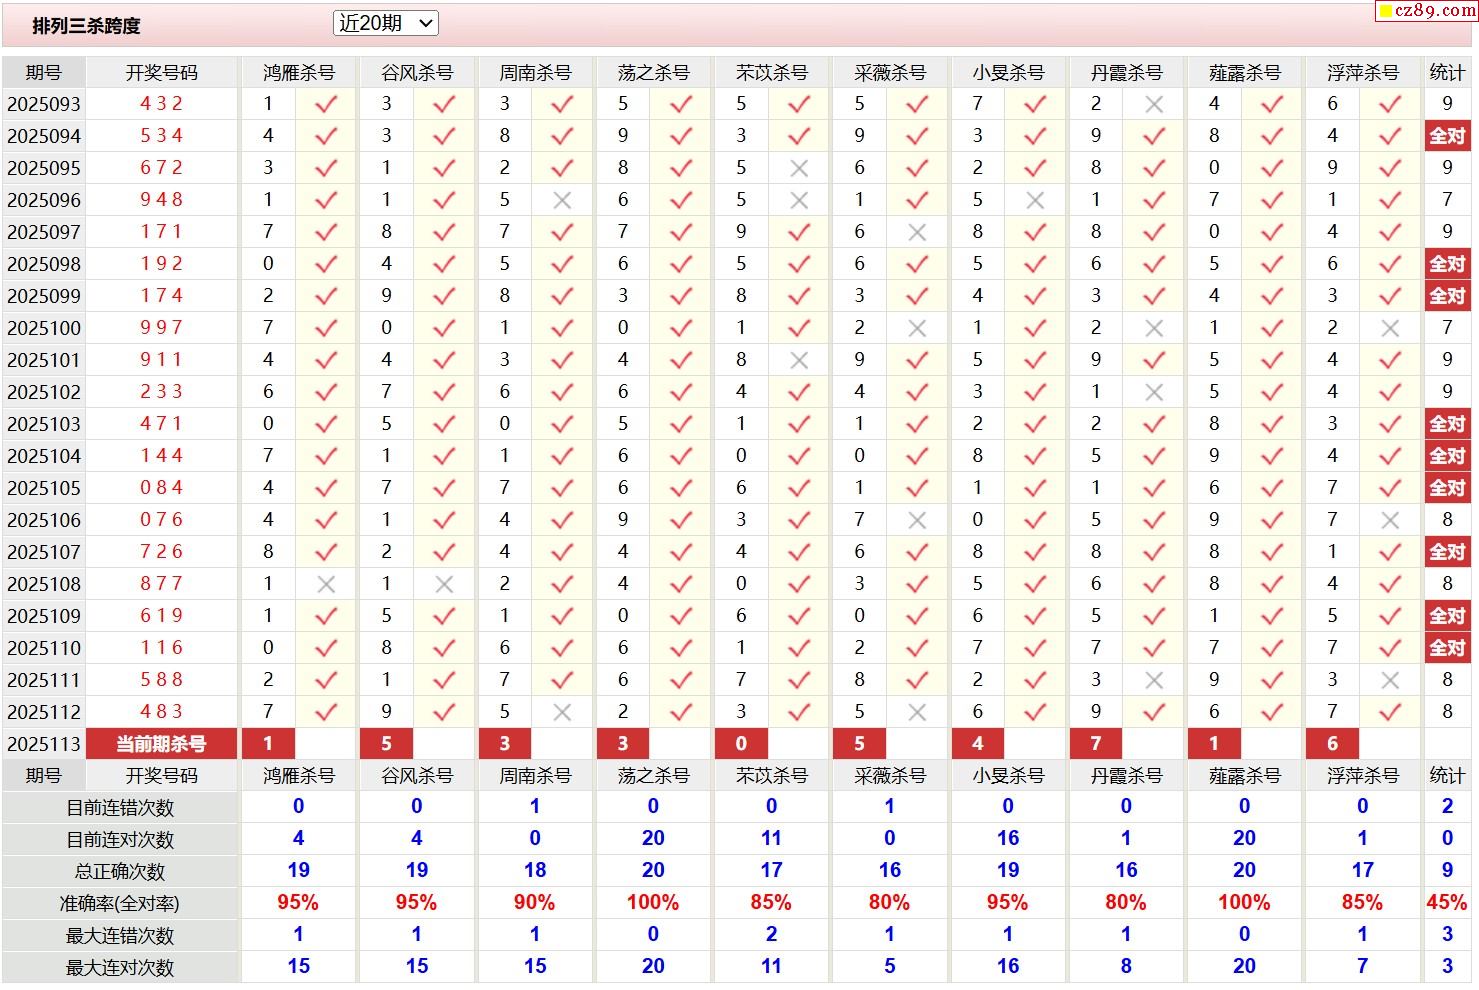Click the red checkmark in 鸿雁杀号 for row 2025093

326,103
